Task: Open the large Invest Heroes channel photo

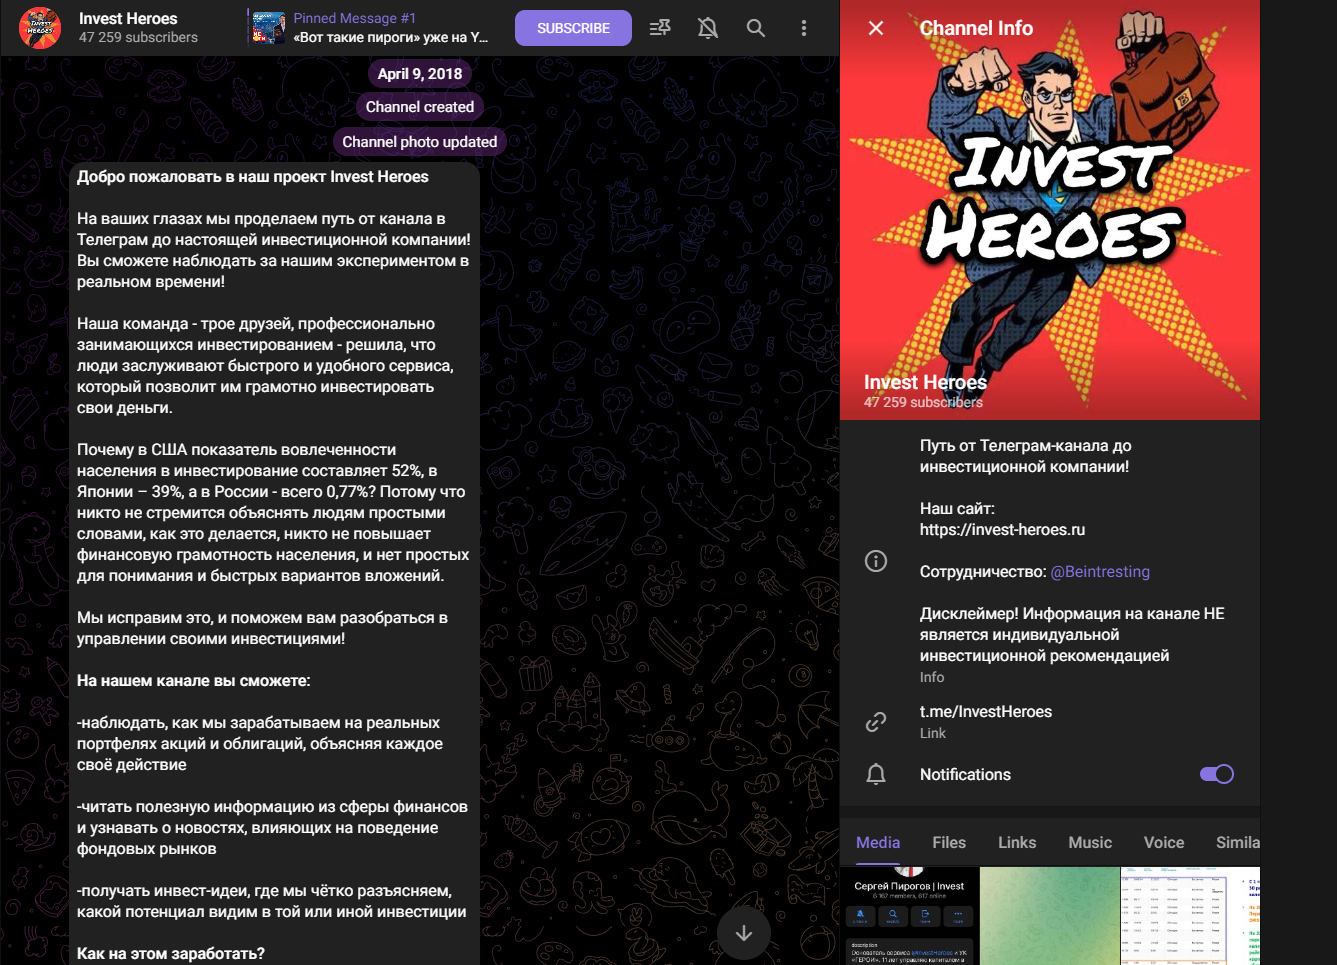Action: tap(1050, 210)
